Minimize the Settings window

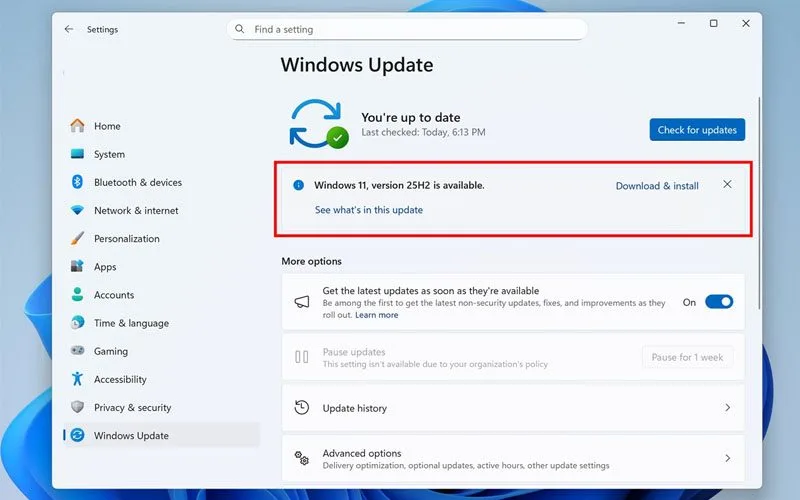pos(681,23)
